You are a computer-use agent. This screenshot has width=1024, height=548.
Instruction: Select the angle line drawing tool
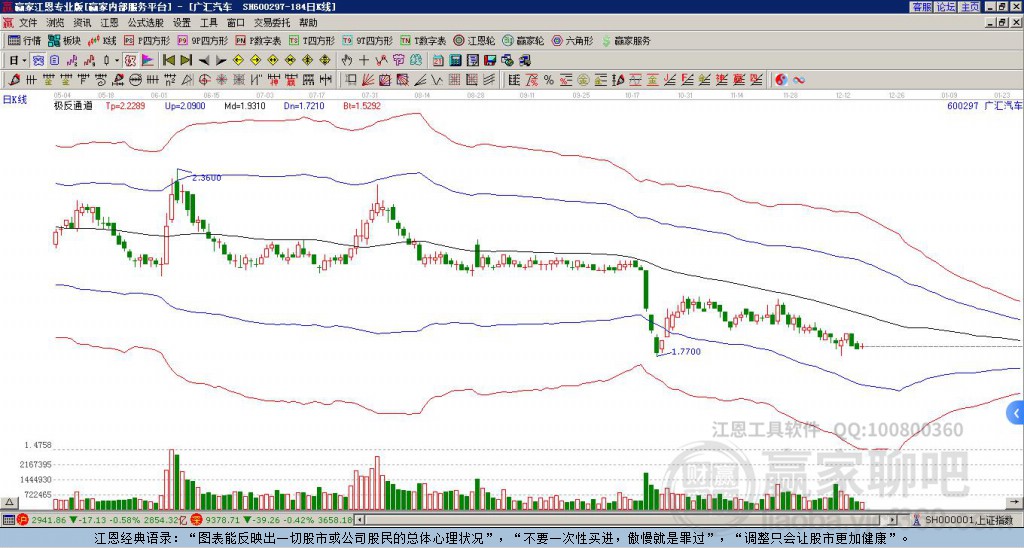coord(421,80)
